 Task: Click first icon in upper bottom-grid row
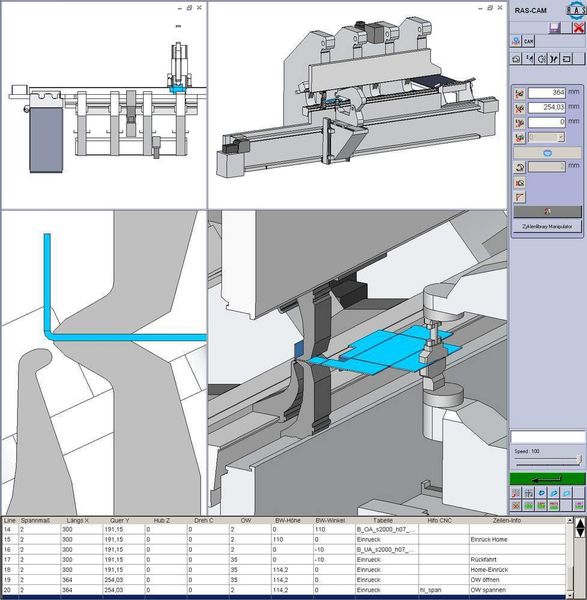[x=516, y=494]
